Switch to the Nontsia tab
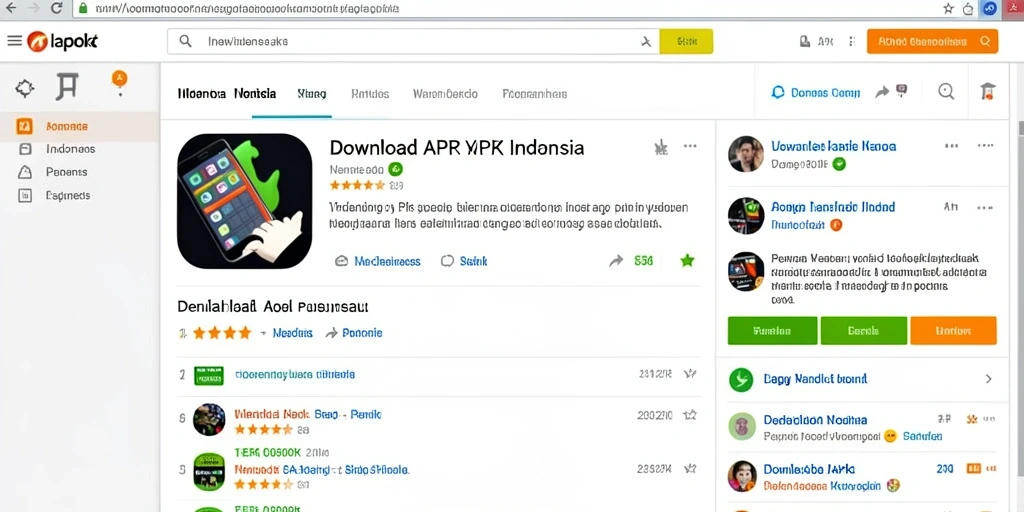This screenshot has height=512, width=1024. [x=255, y=93]
